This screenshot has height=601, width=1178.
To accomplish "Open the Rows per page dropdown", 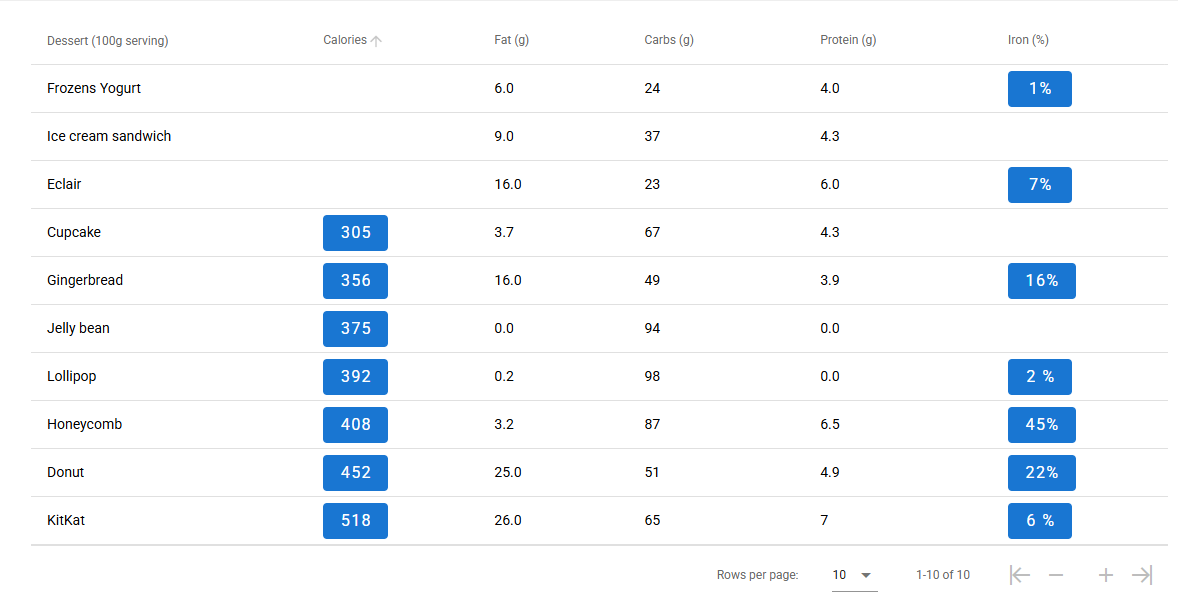I will (x=854, y=575).
